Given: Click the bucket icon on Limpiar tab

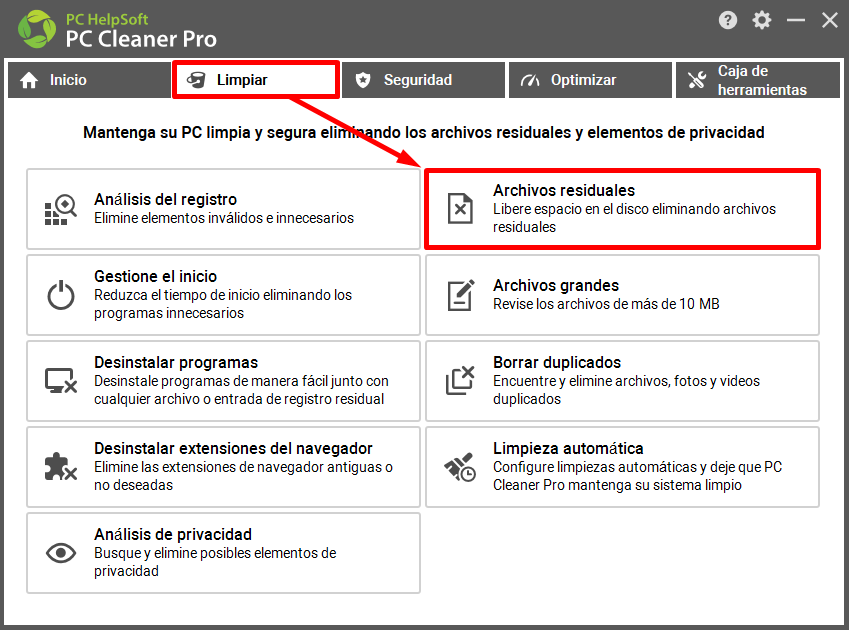Looking at the screenshot, I should point(196,80).
